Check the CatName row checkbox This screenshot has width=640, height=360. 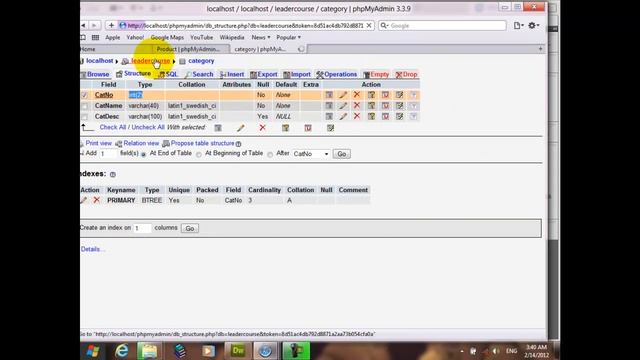(x=84, y=106)
